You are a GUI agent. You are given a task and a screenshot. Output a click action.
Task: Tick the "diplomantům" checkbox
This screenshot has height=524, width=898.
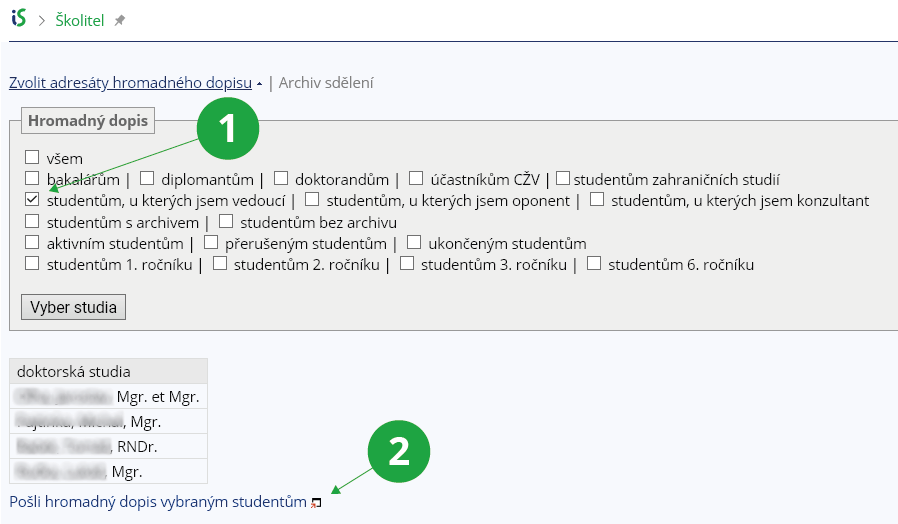[147, 179]
